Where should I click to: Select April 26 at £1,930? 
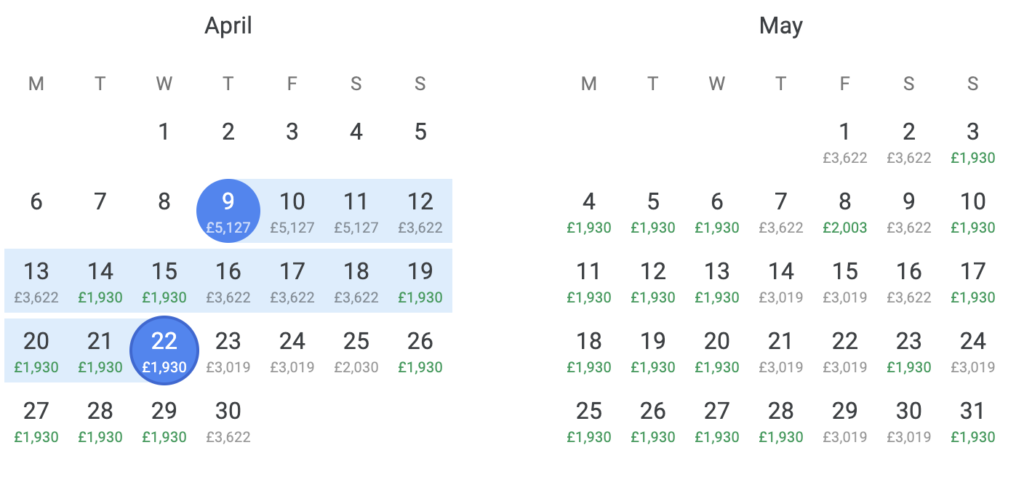click(420, 351)
